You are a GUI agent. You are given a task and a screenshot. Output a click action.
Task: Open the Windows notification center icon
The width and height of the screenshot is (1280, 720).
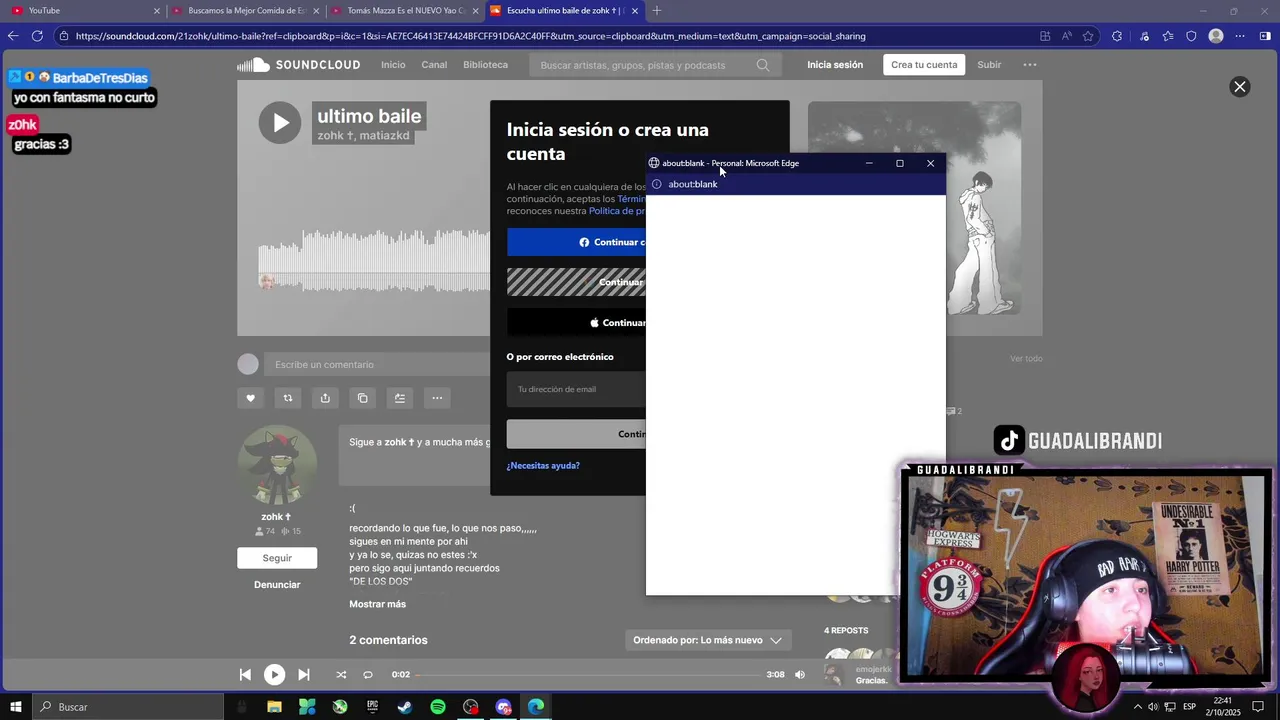[1259, 707]
